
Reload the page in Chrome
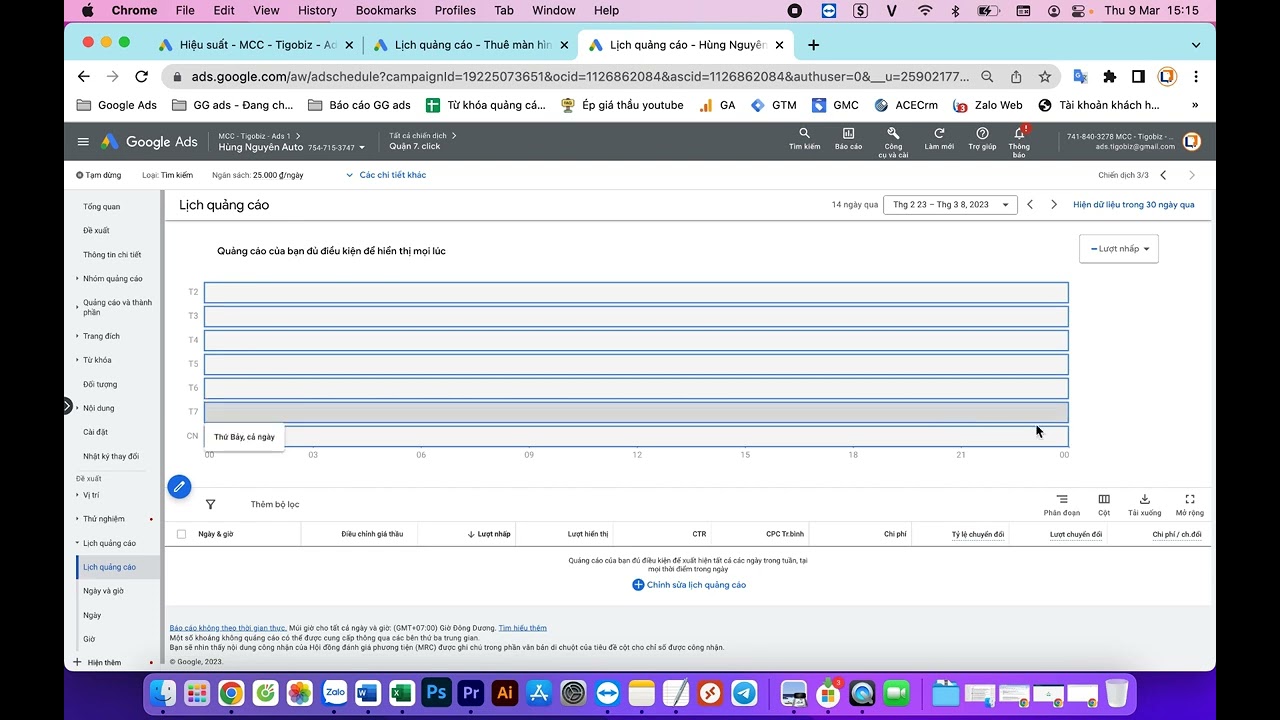pyautogui.click(x=142, y=76)
